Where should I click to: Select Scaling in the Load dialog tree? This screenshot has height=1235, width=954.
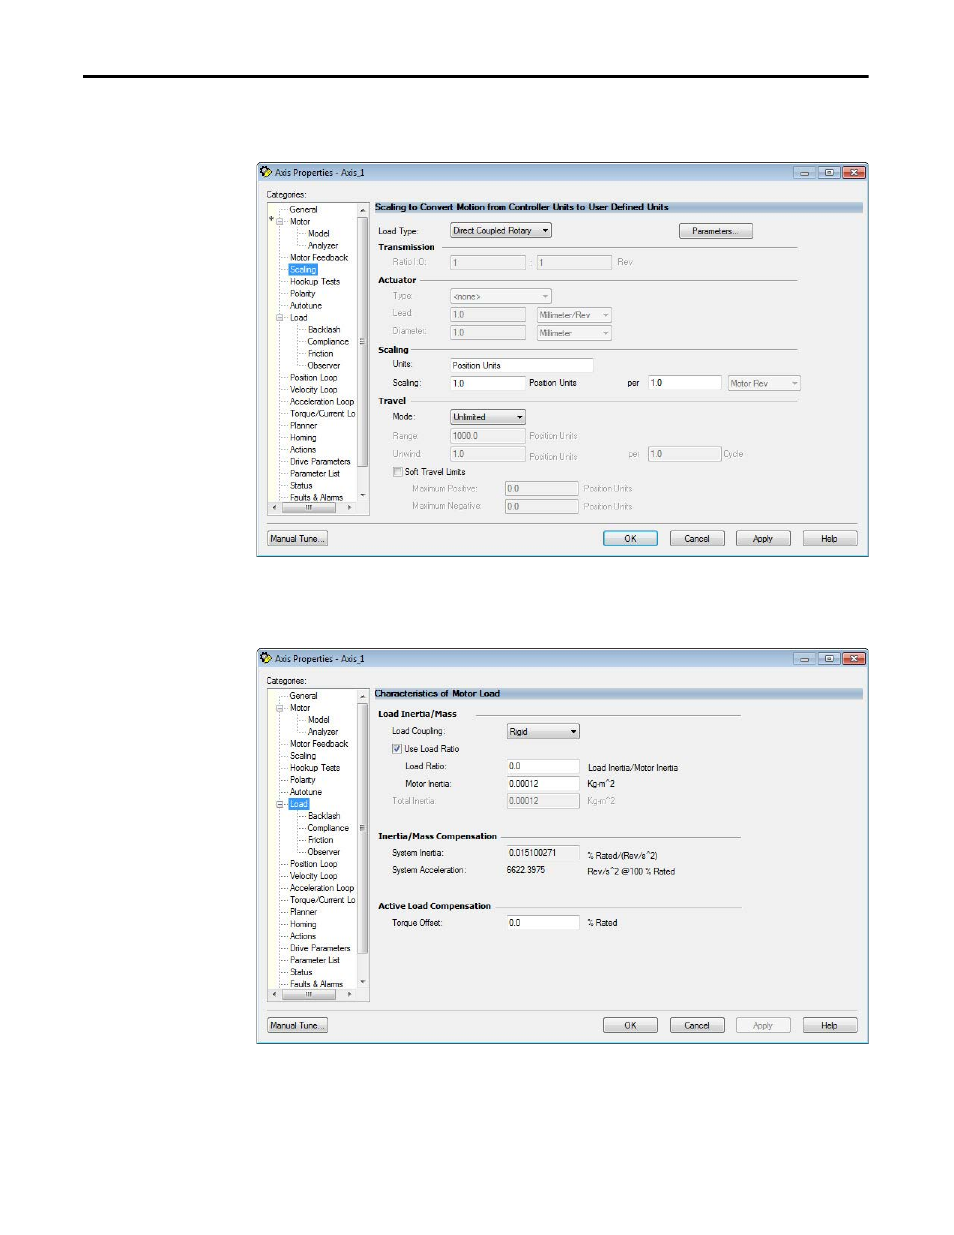[303, 756]
